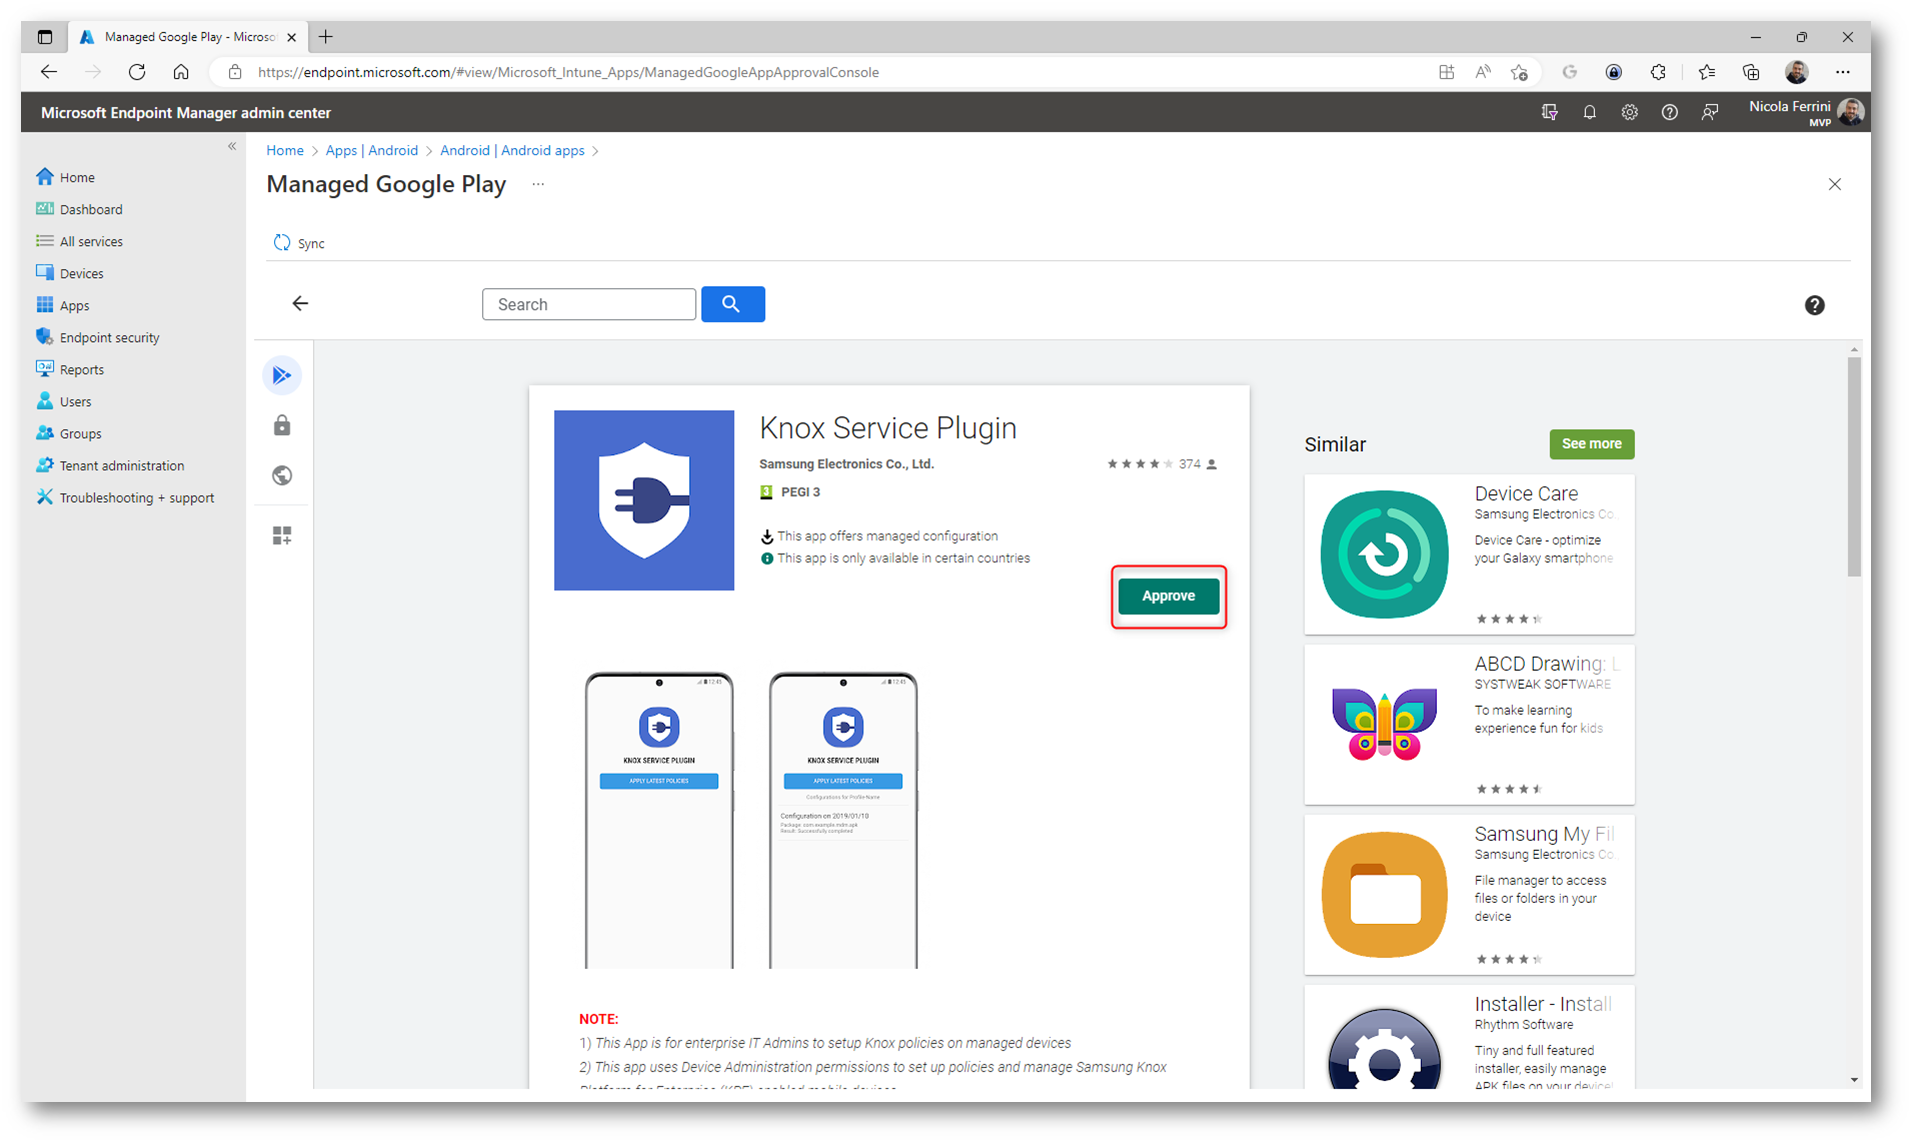
Task: Open the Installer app card
Action: (1469, 1037)
